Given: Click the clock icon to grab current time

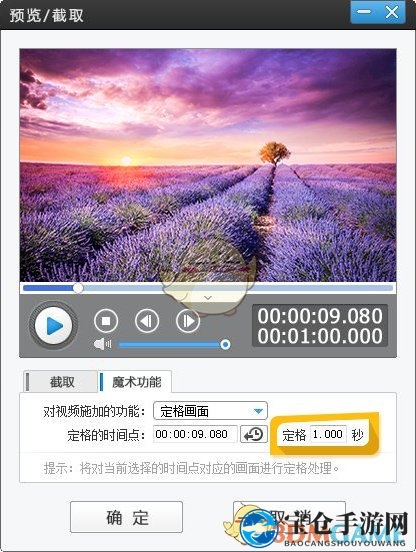Looking at the screenshot, I should click(254, 434).
